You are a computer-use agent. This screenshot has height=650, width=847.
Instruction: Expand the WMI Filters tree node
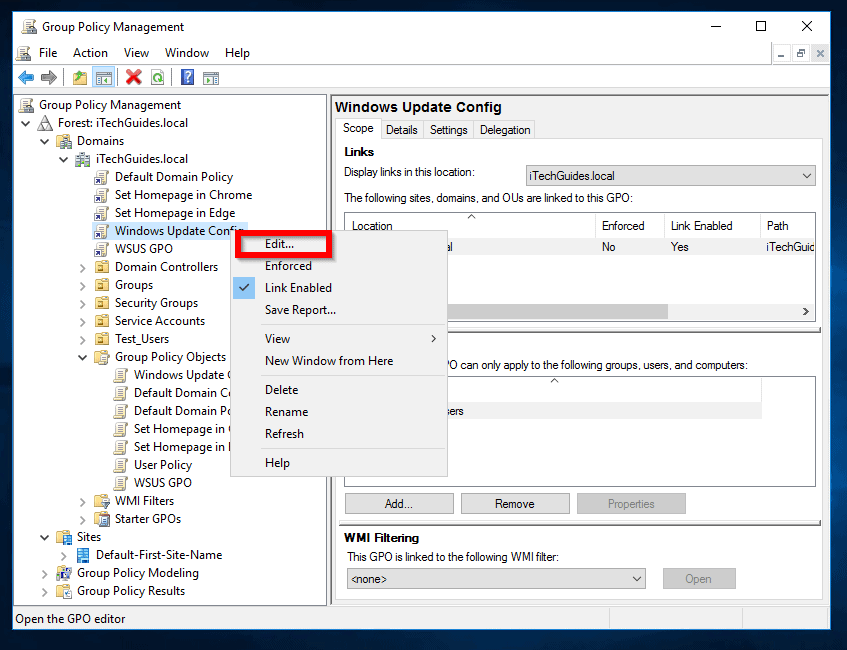point(82,500)
